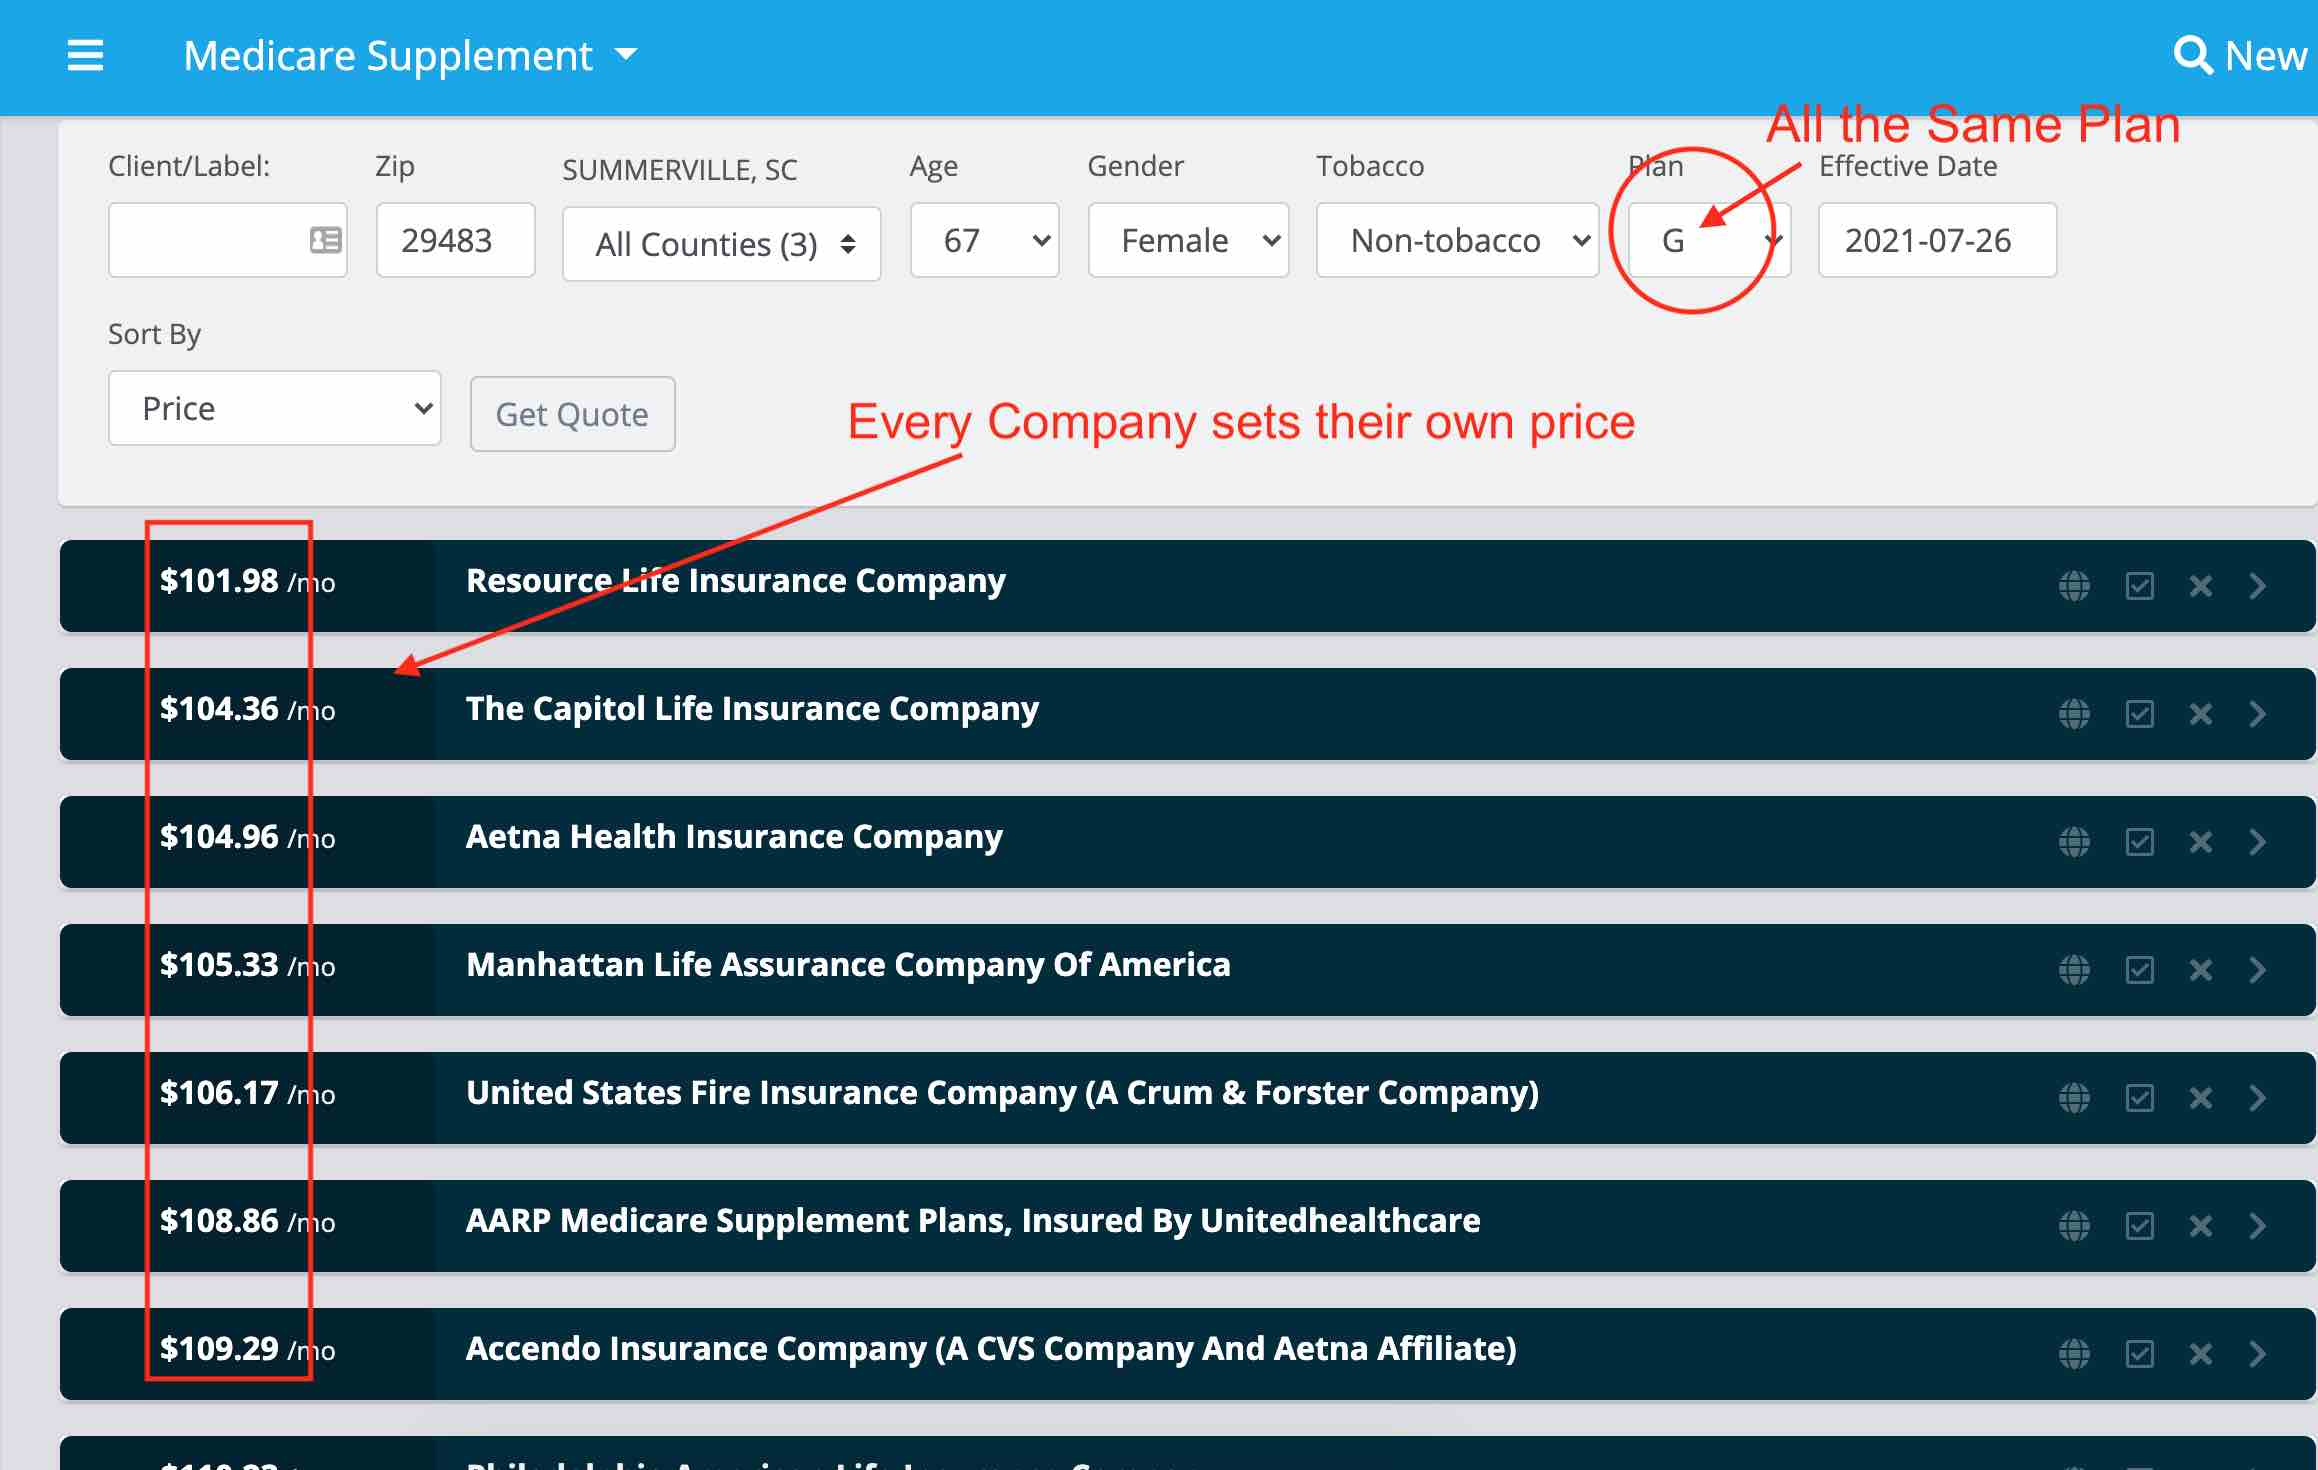Select the Resource Life Insurance Company name
The width and height of the screenshot is (2318, 1470).
click(x=736, y=581)
